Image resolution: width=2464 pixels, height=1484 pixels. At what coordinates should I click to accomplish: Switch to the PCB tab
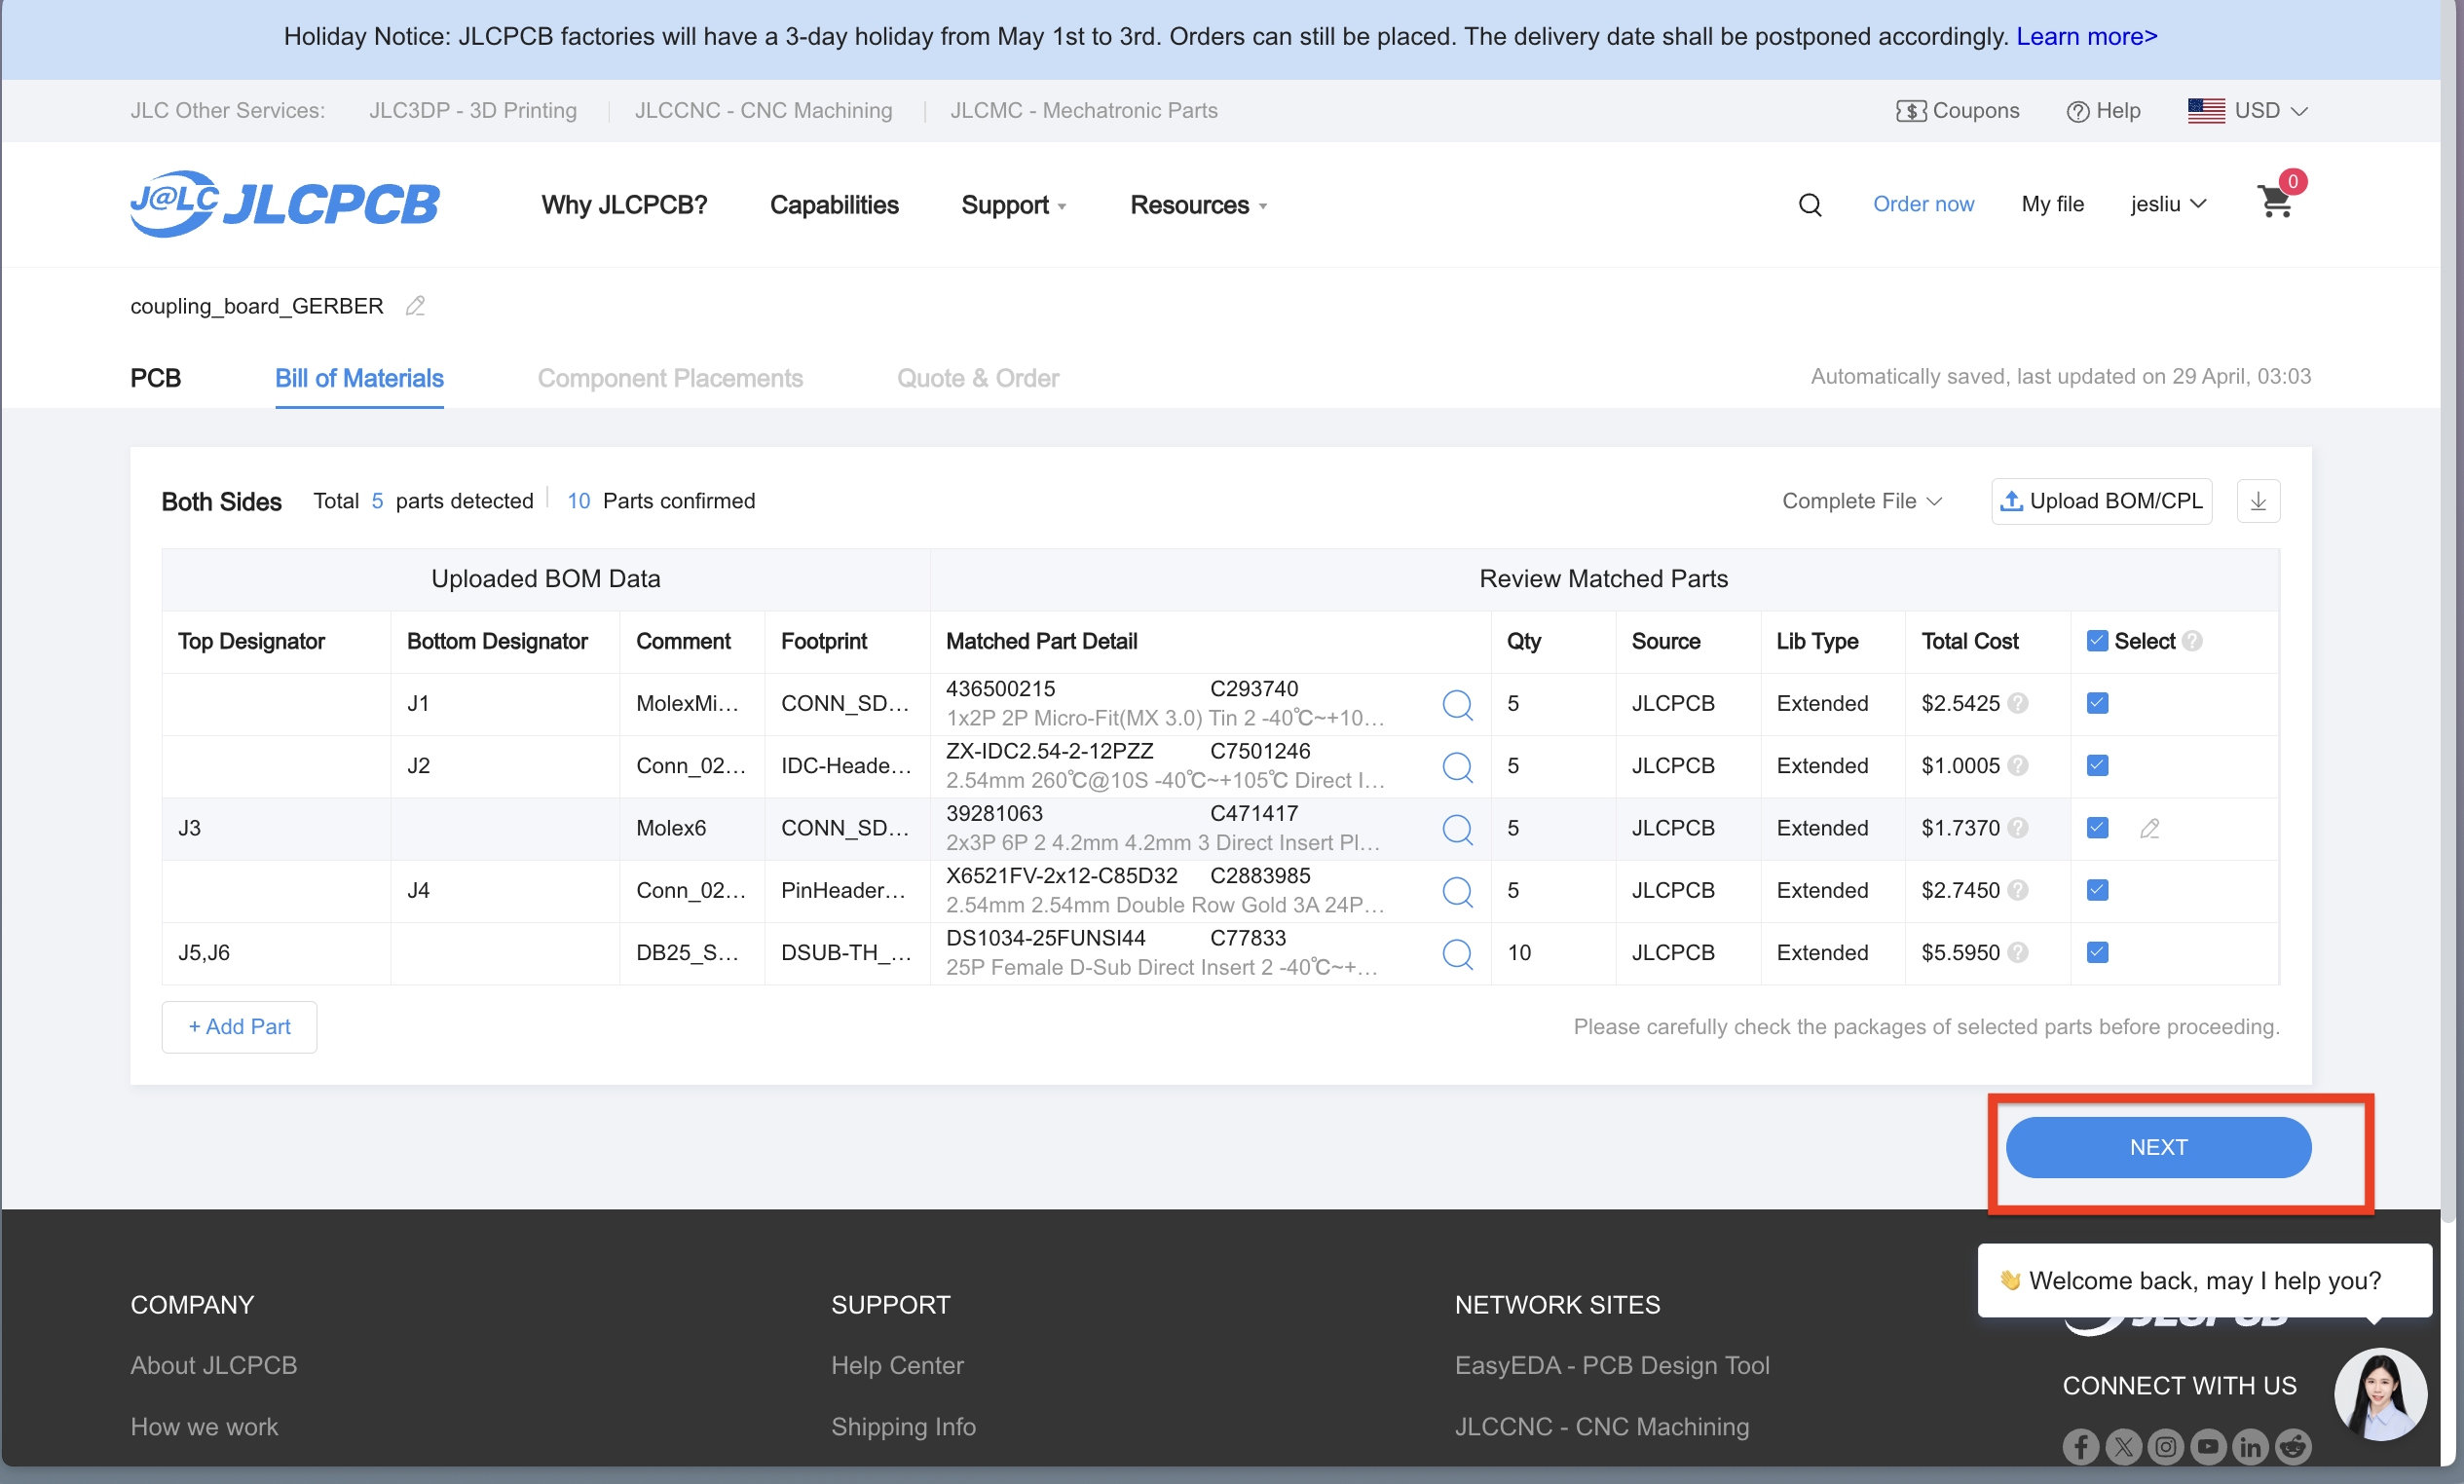pyautogui.click(x=156, y=378)
